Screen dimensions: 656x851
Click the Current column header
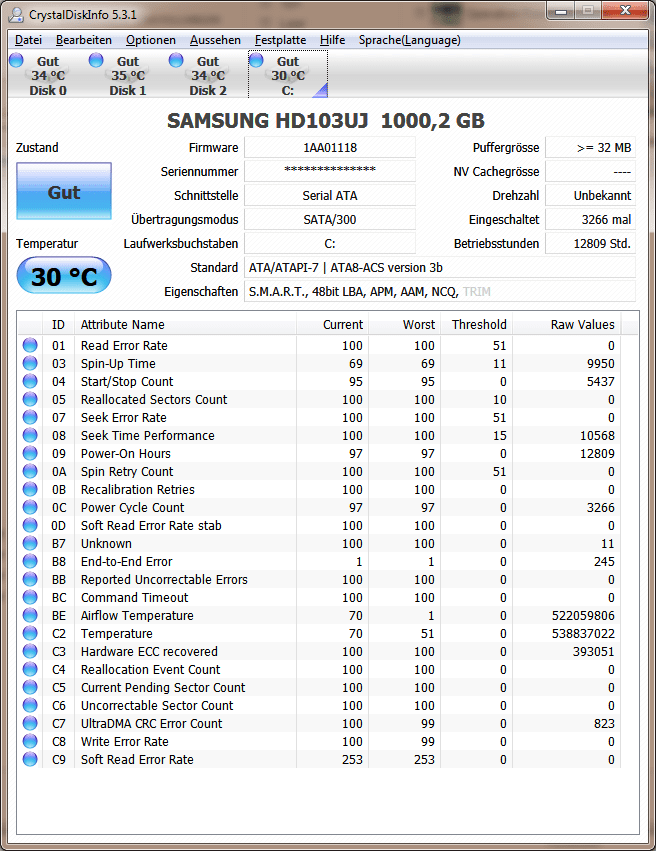pos(332,325)
